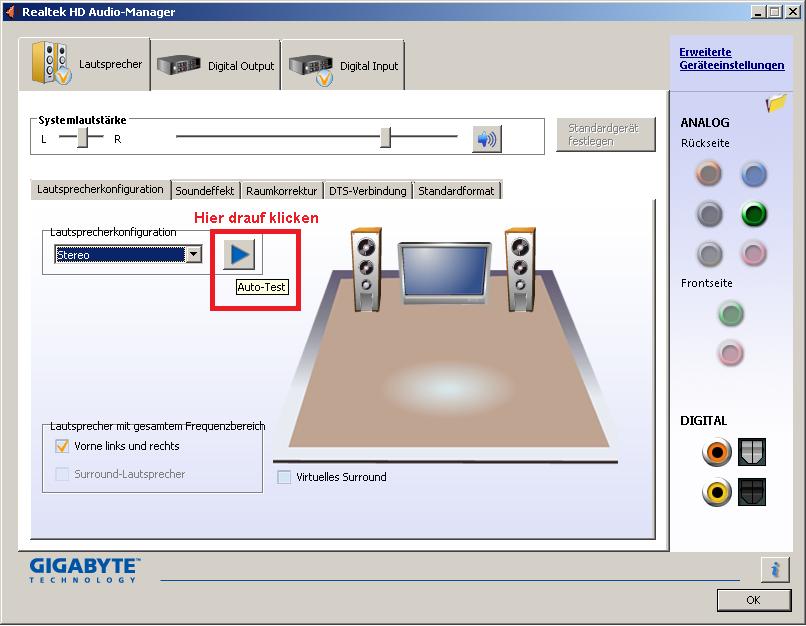Open the information icon button
Image resolution: width=806 pixels, height=626 pixels.
pos(775,569)
